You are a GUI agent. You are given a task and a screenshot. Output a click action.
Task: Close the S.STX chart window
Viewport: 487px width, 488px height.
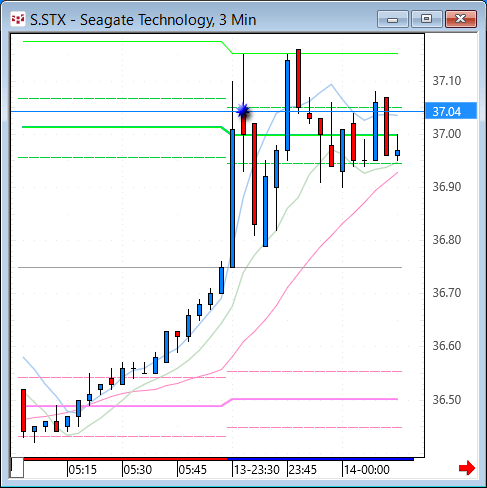[x=461, y=19]
